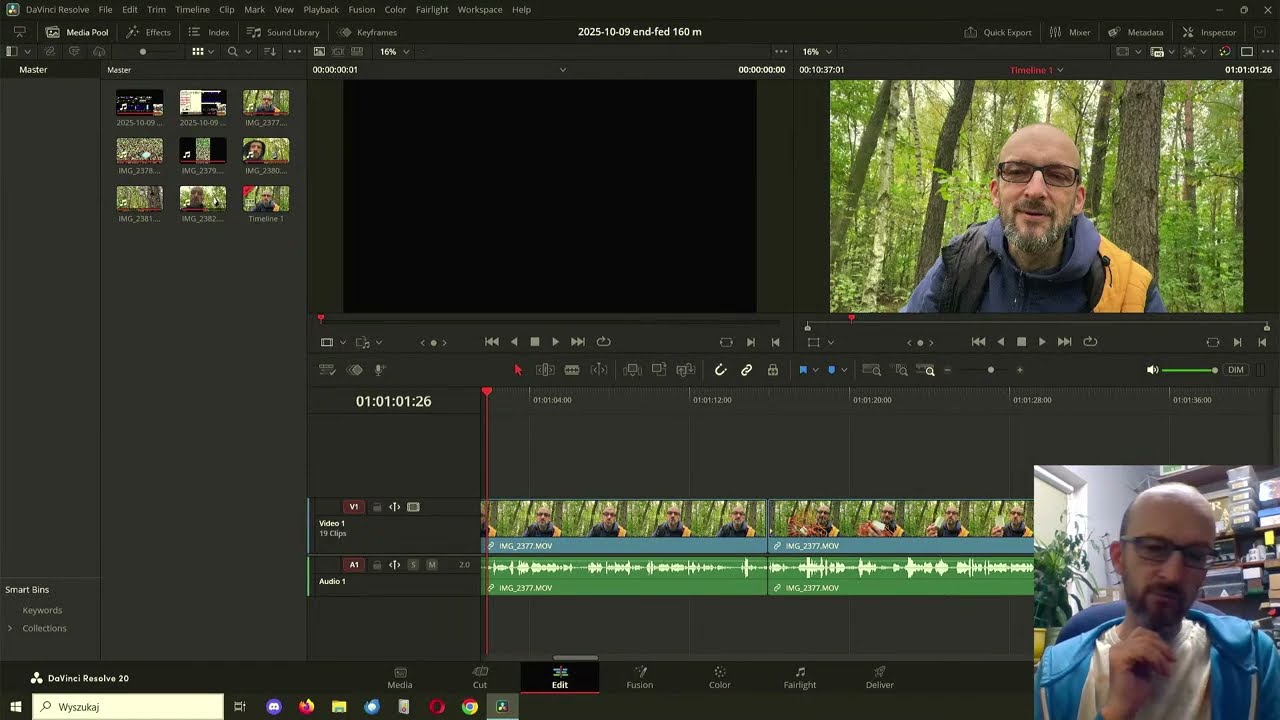The width and height of the screenshot is (1280, 720).
Task: Switch to the Fairlight page tab
Action: click(800, 677)
